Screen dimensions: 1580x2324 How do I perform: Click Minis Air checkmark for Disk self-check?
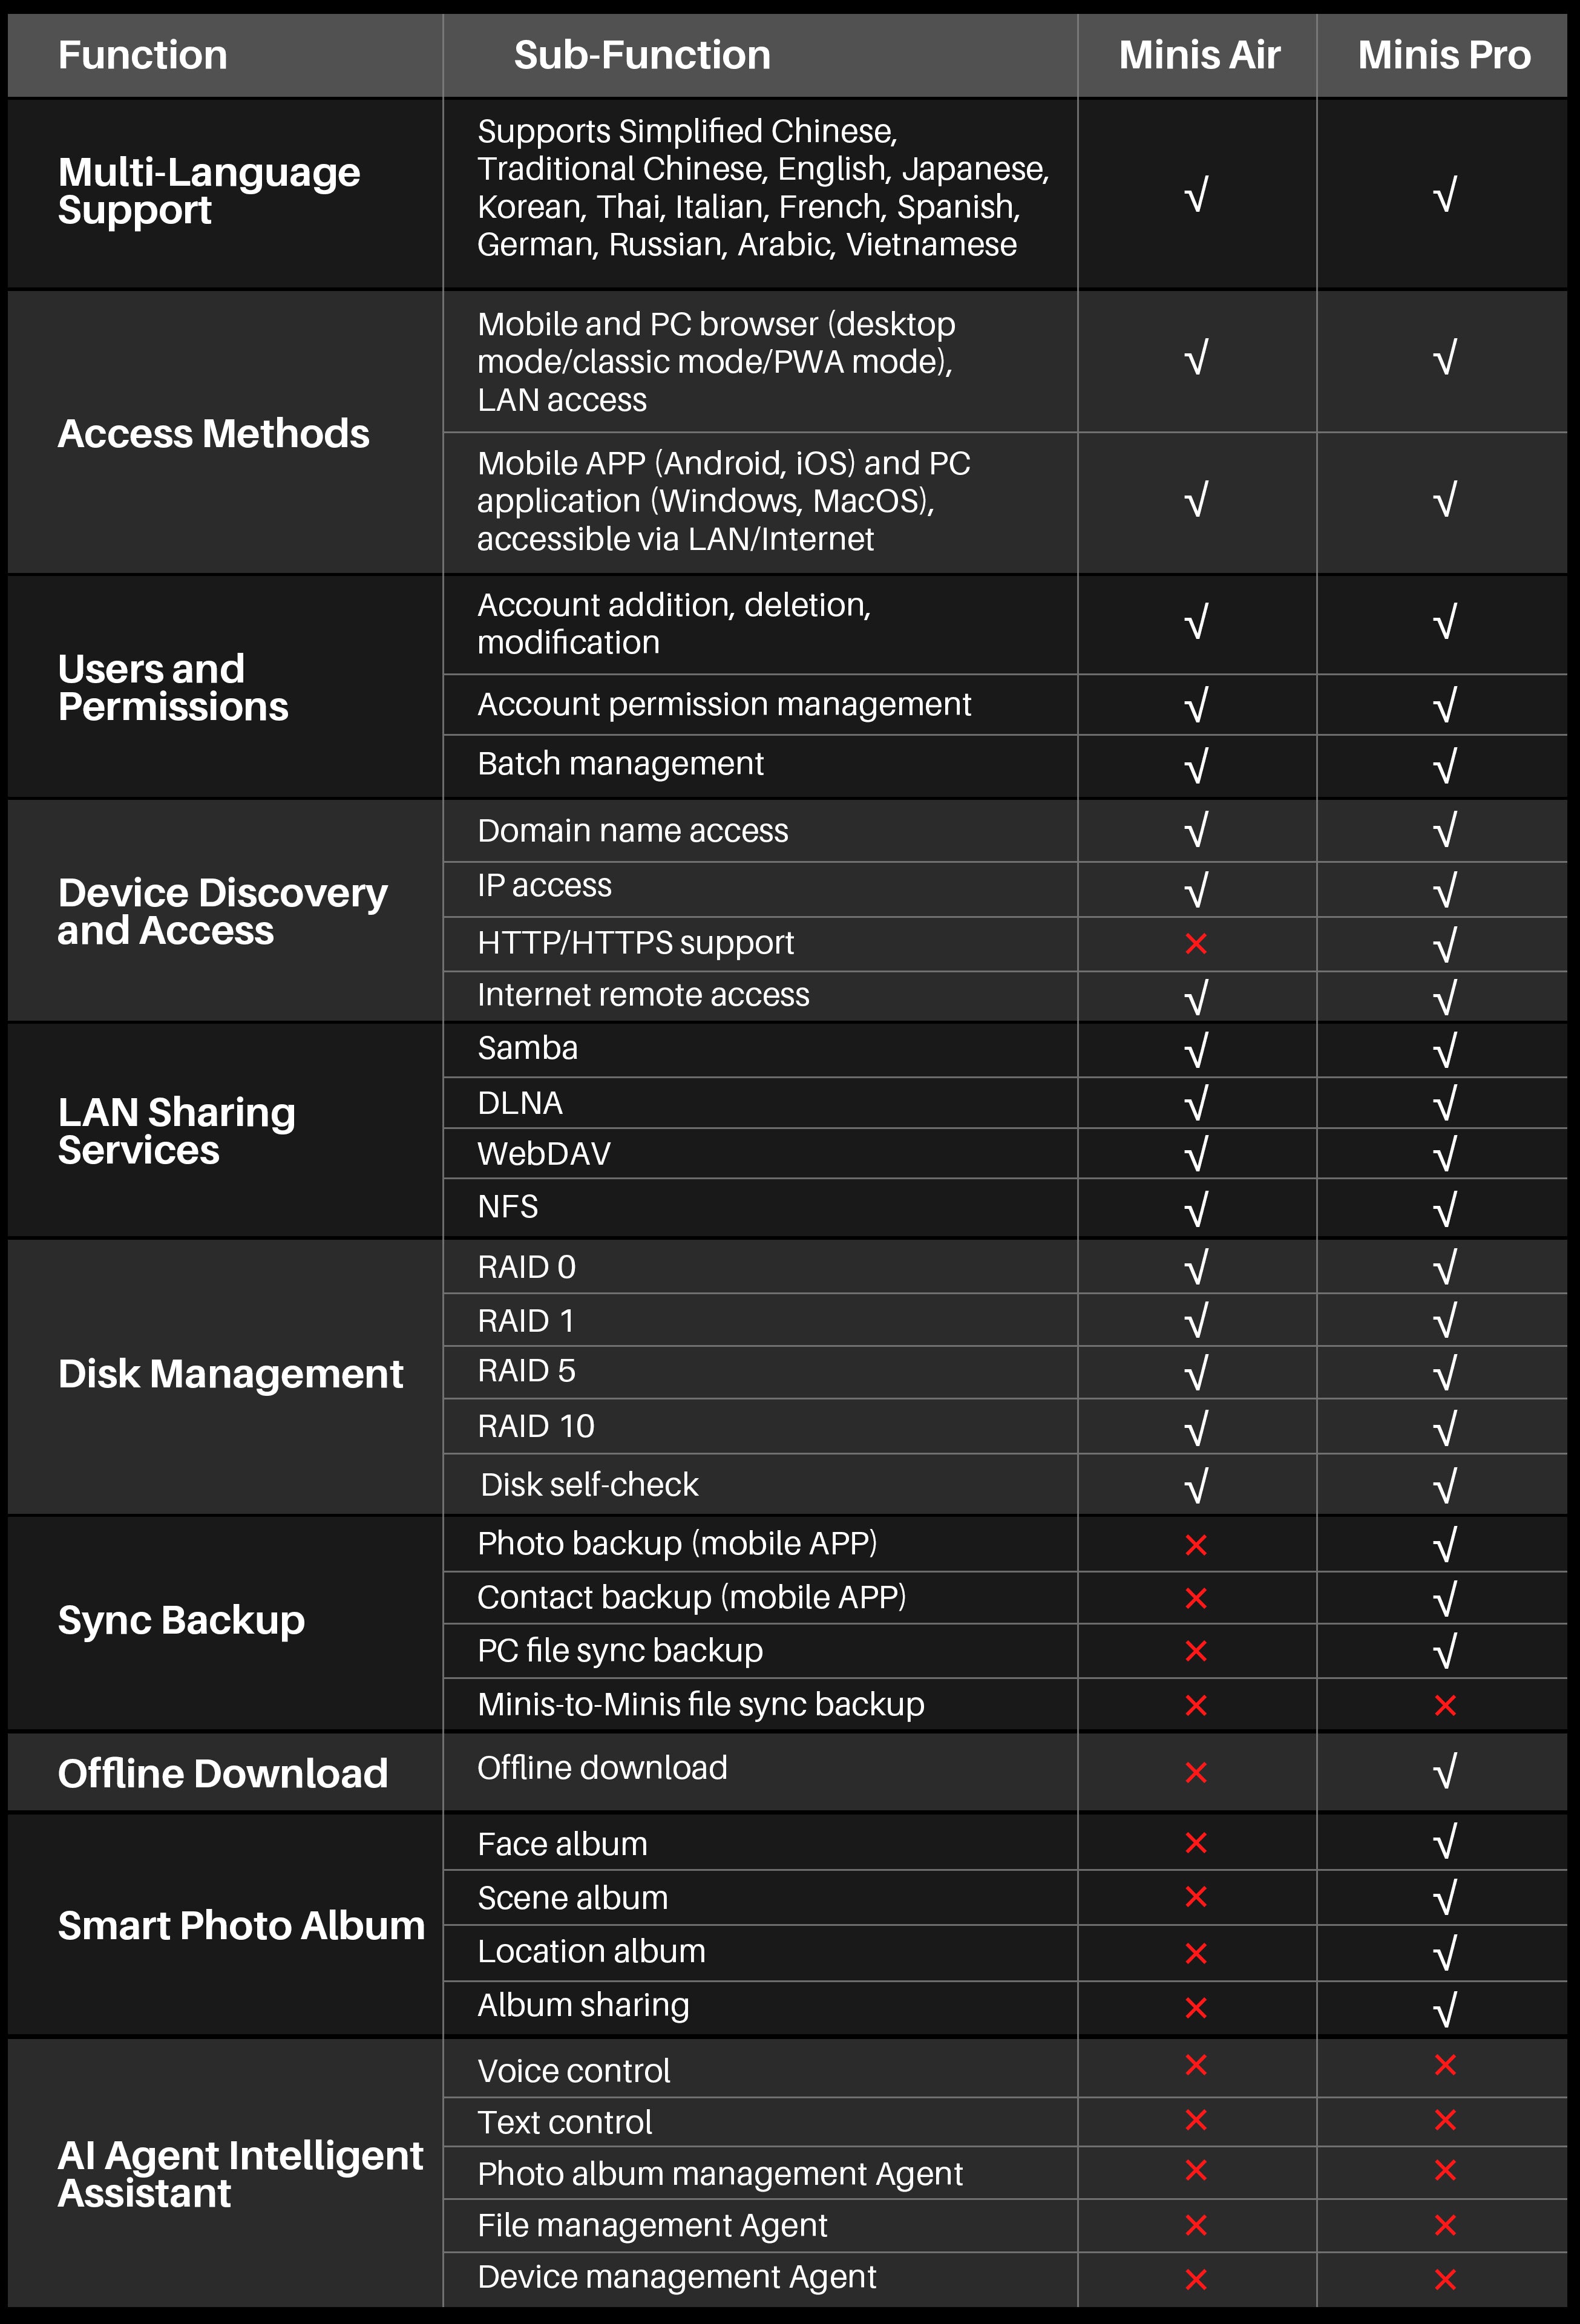tap(1196, 1485)
